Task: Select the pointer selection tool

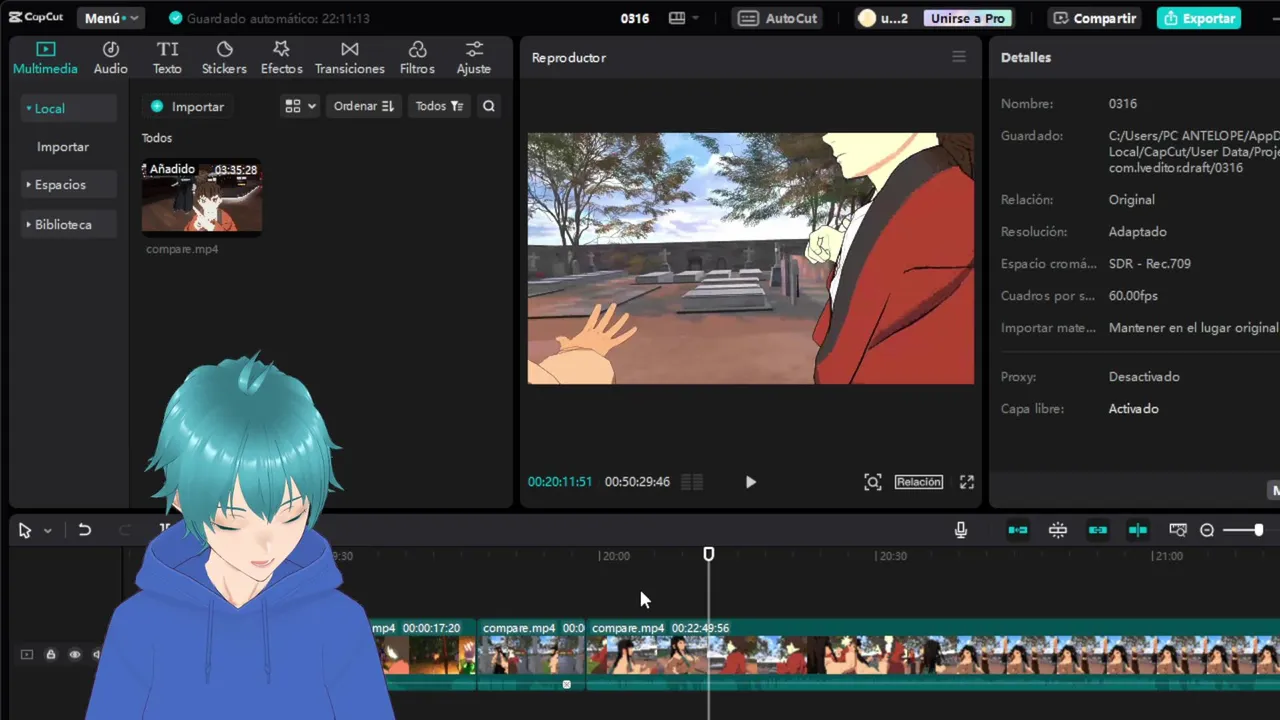Action: (25, 531)
